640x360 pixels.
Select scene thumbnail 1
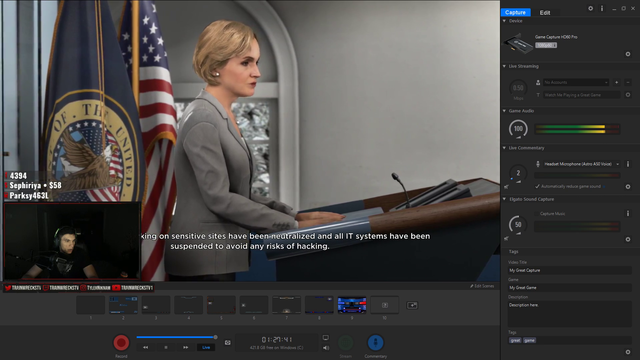coord(91,305)
